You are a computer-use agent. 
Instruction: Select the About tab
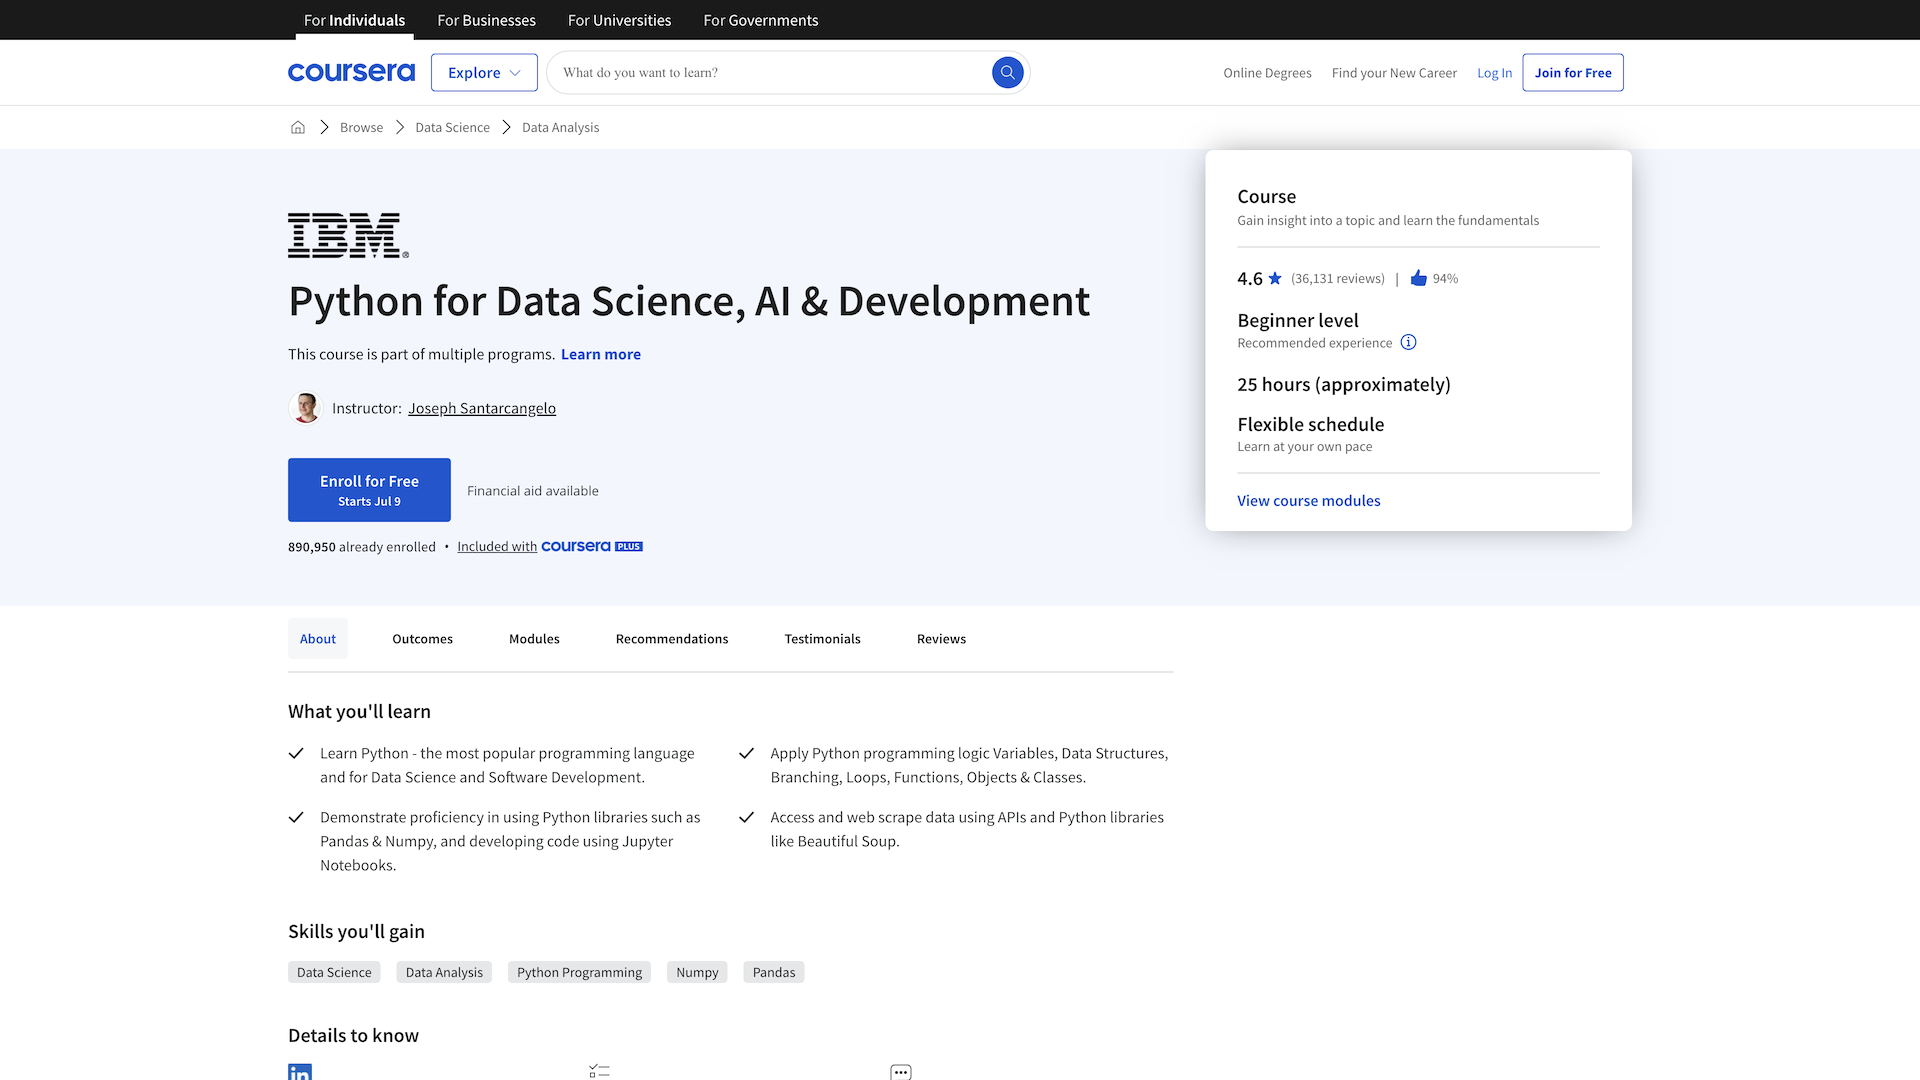click(x=318, y=638)
